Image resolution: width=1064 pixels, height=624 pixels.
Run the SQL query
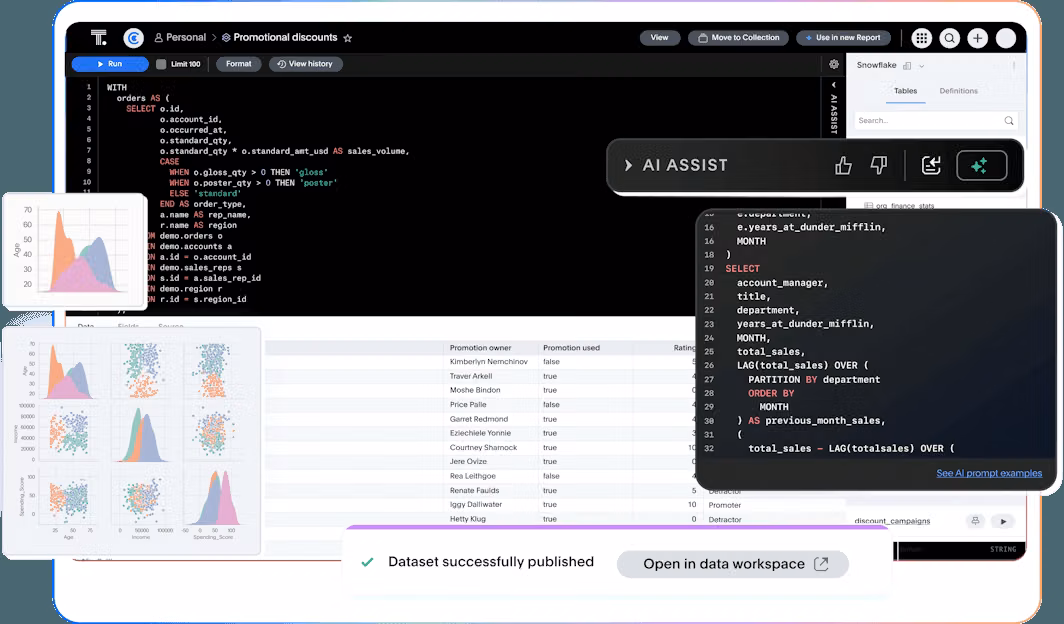(110, 64)
